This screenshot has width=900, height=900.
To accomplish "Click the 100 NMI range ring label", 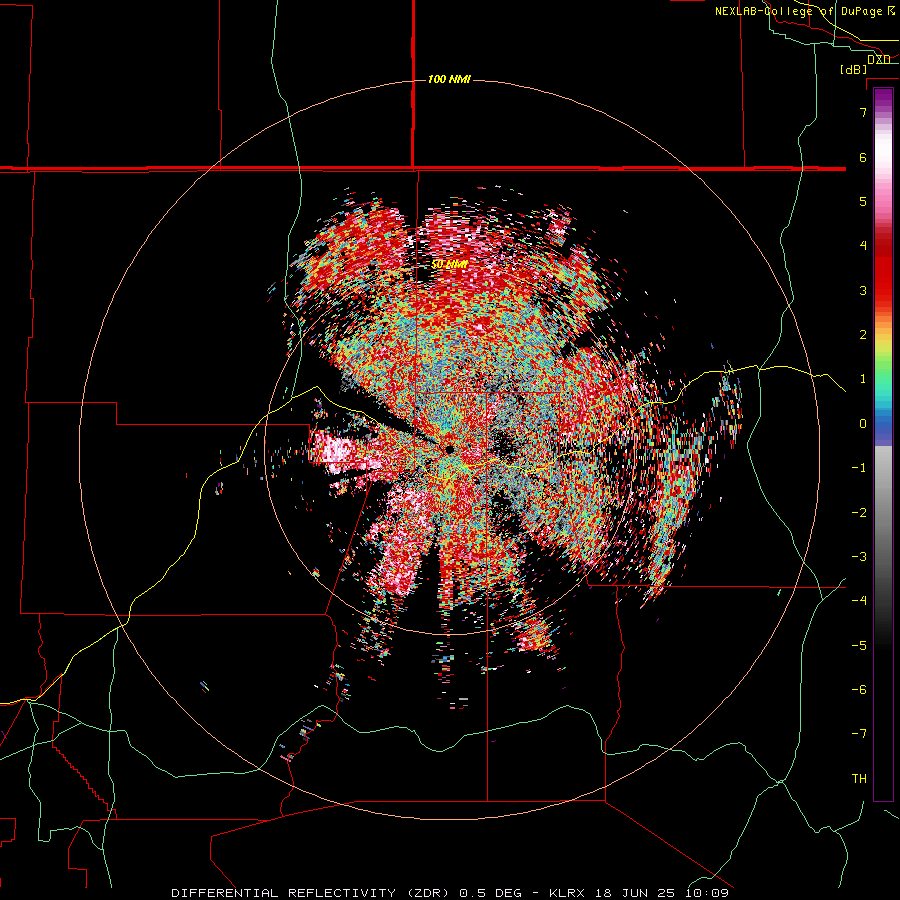I will tap(449, 79).
